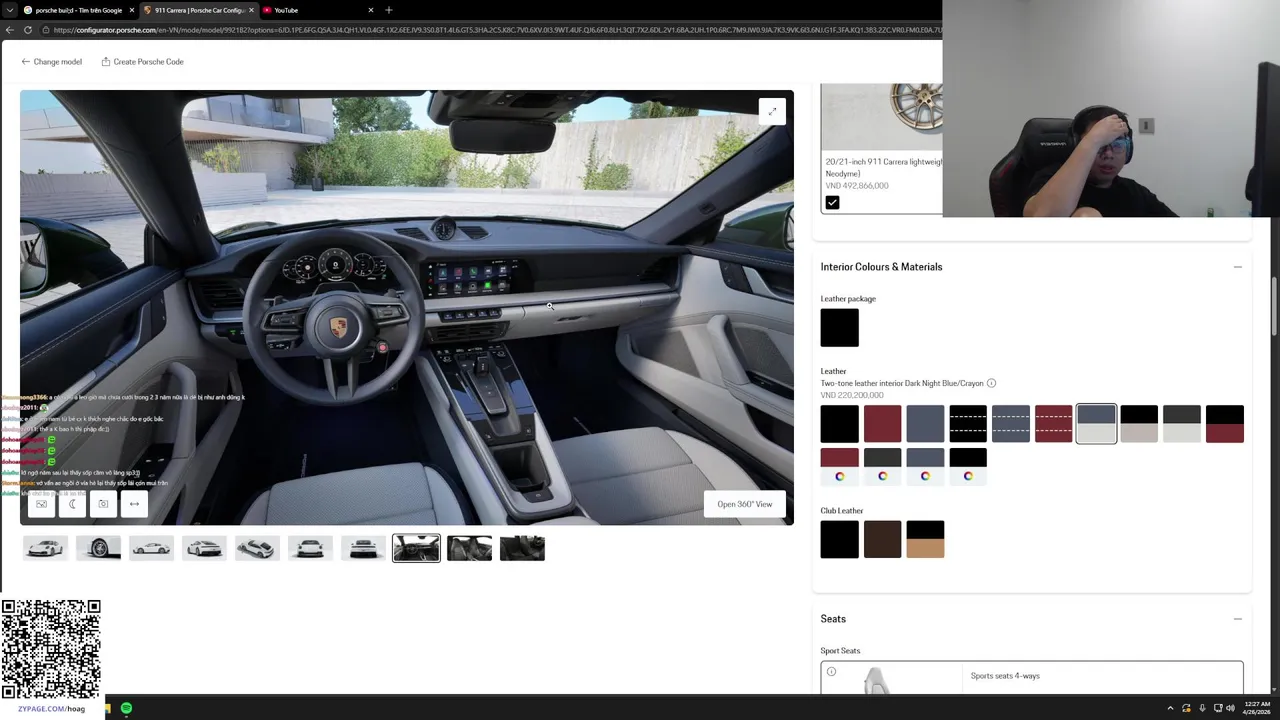Choose the black and red two-tone leather swatch
This screenshot has height=720, width=1280.
[1225, 424]
